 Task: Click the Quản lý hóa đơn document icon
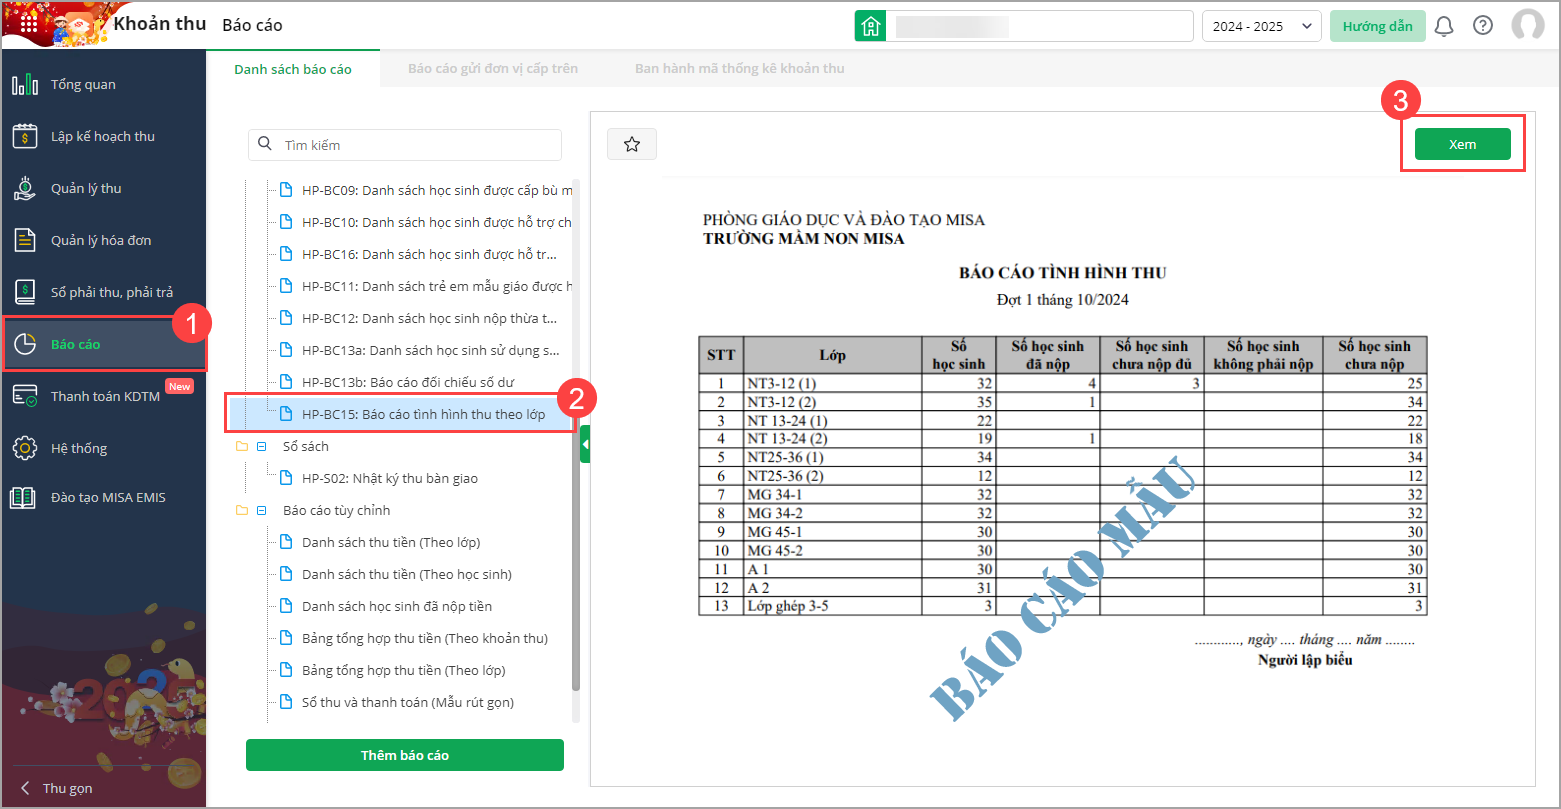[x=25, y=240]
